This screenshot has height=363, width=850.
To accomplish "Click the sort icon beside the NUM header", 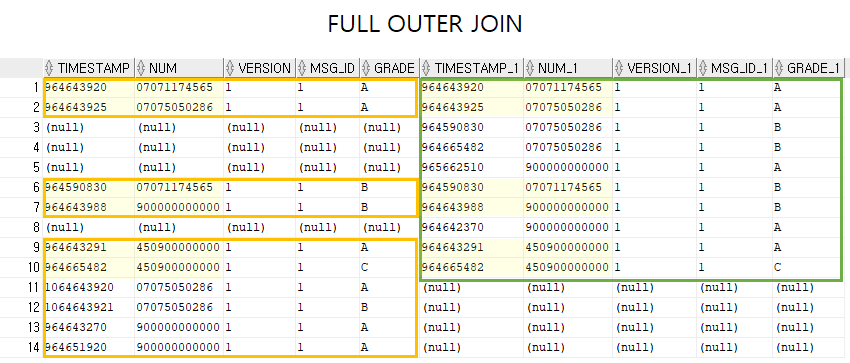I will tap(141, 68).
